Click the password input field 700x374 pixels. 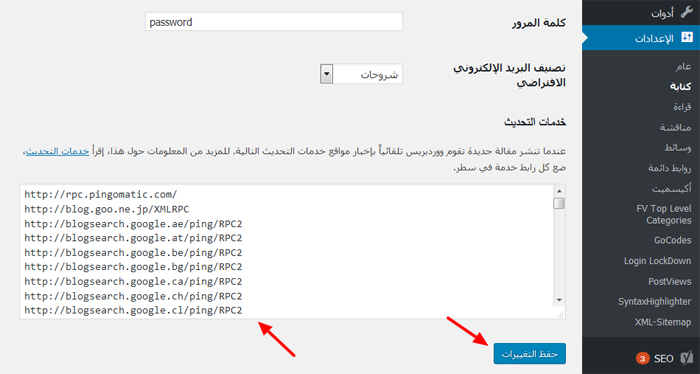[x=274, y=22]
